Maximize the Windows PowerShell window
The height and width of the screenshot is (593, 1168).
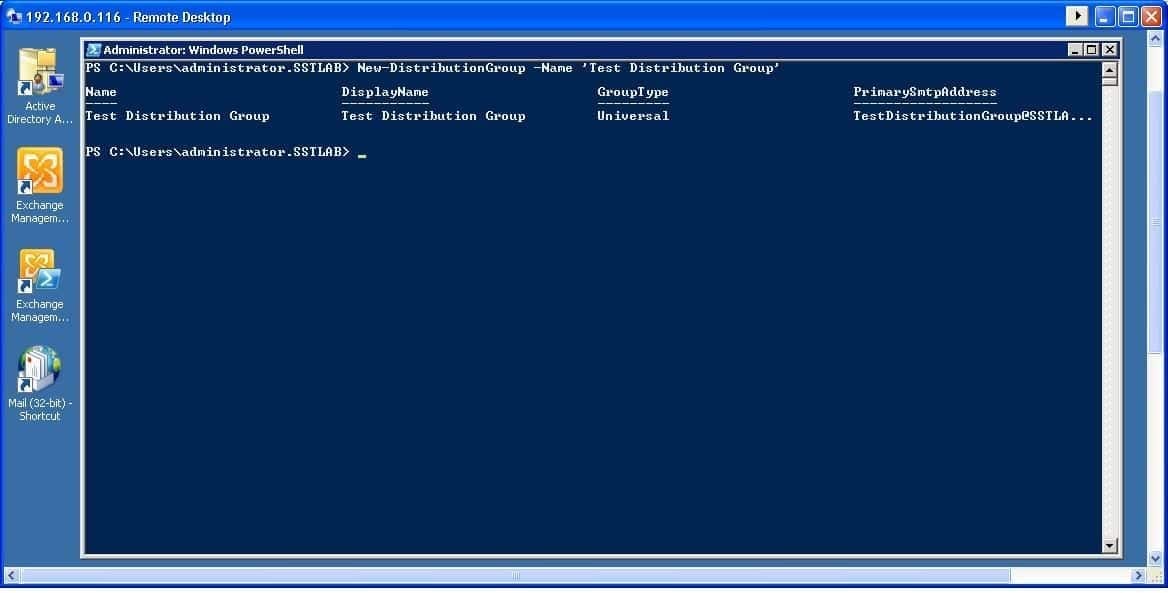(x=1092, y=50)
